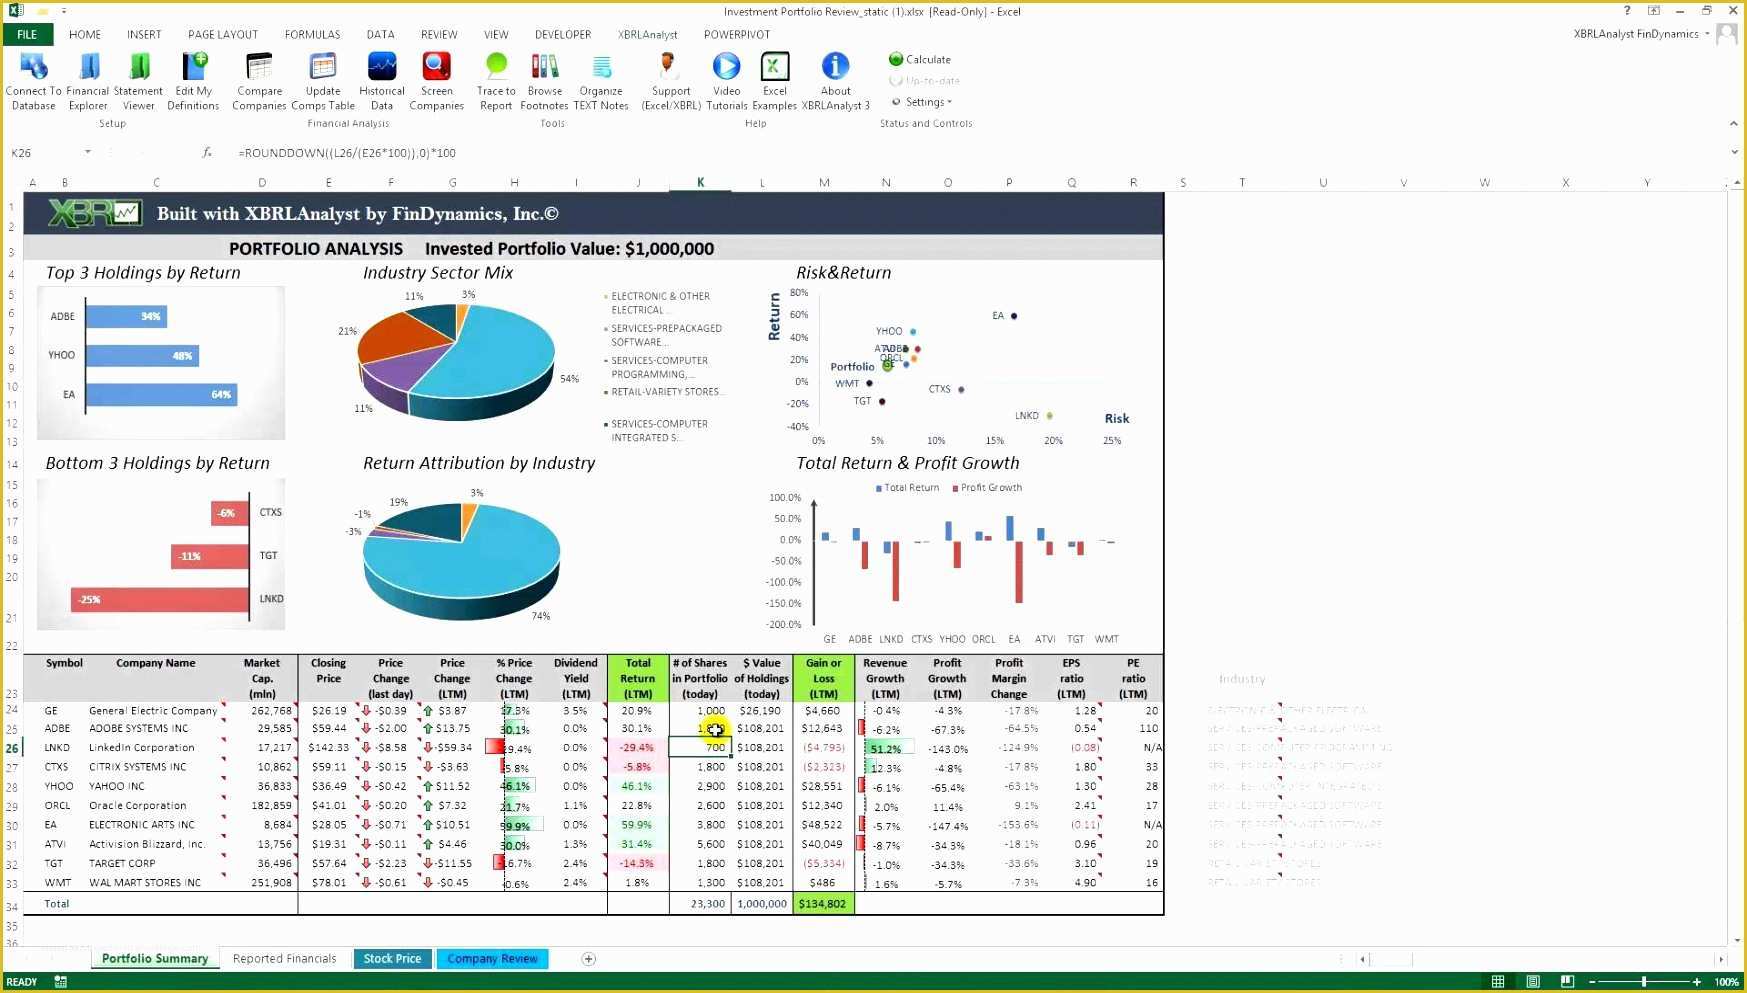
Task: Open XBRLAnalyst FinDynamics account dropdown
Action: [x=1640, y=34]
